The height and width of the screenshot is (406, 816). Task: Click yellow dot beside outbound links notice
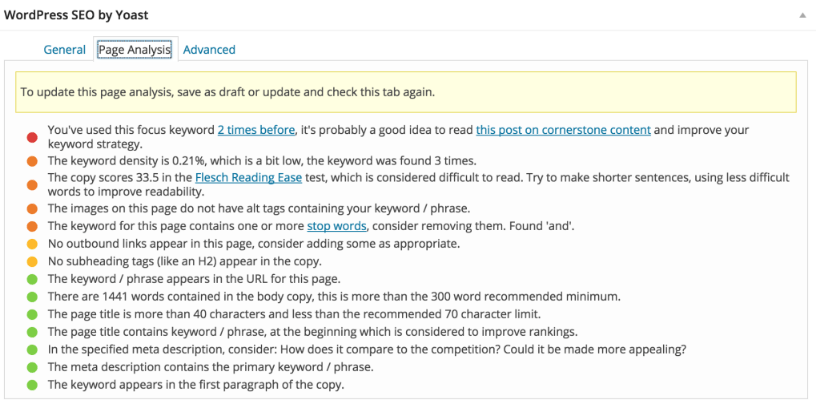(x=33, y=244)
